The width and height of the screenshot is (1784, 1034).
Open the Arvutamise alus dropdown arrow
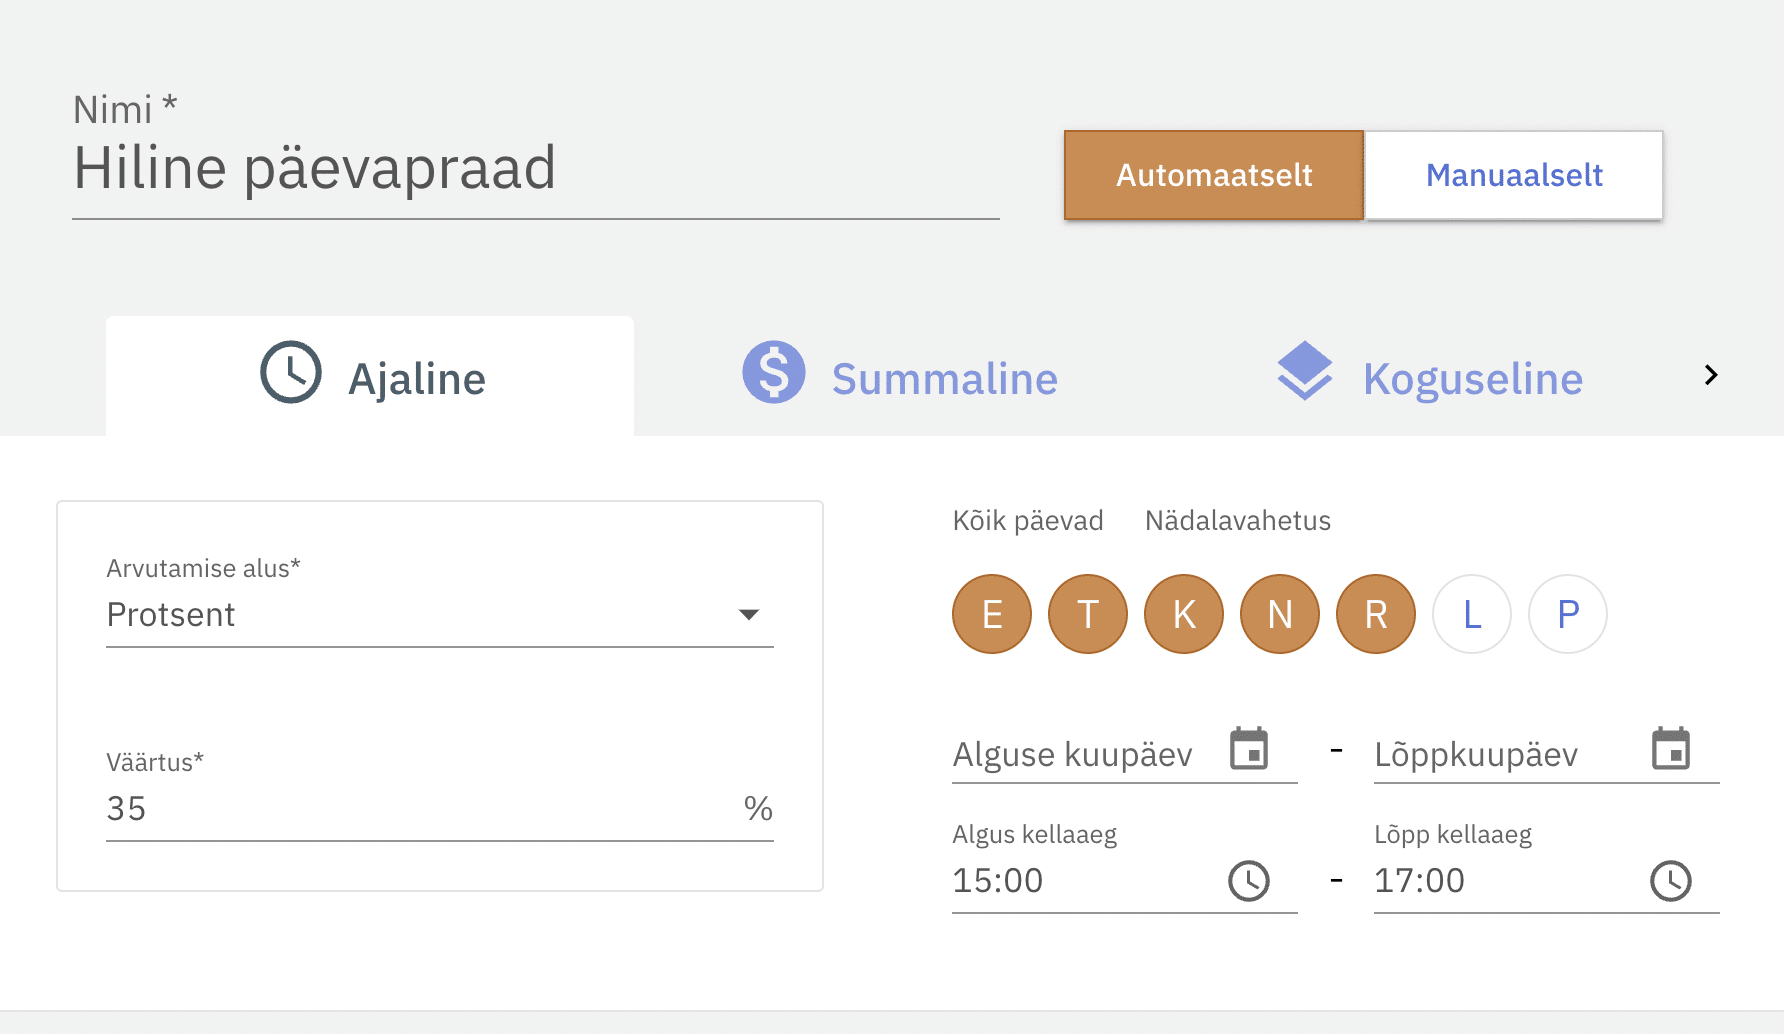pos(748,614)
